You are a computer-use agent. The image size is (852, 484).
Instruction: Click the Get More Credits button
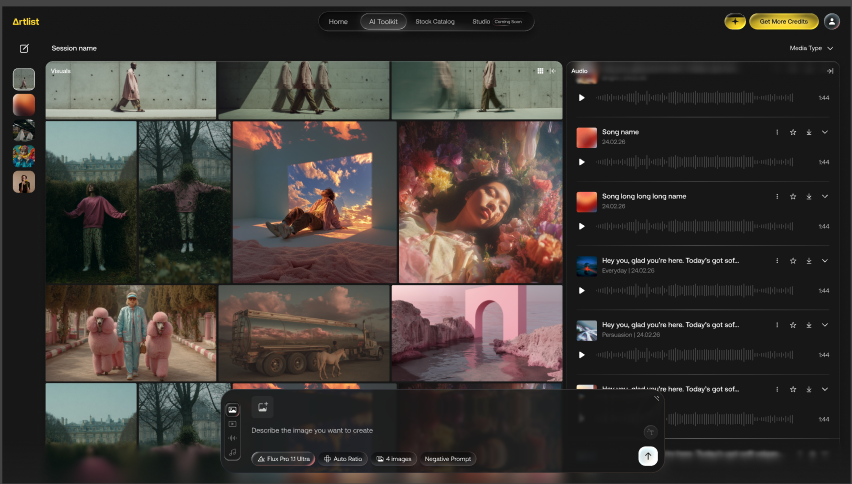pos(783,21)
